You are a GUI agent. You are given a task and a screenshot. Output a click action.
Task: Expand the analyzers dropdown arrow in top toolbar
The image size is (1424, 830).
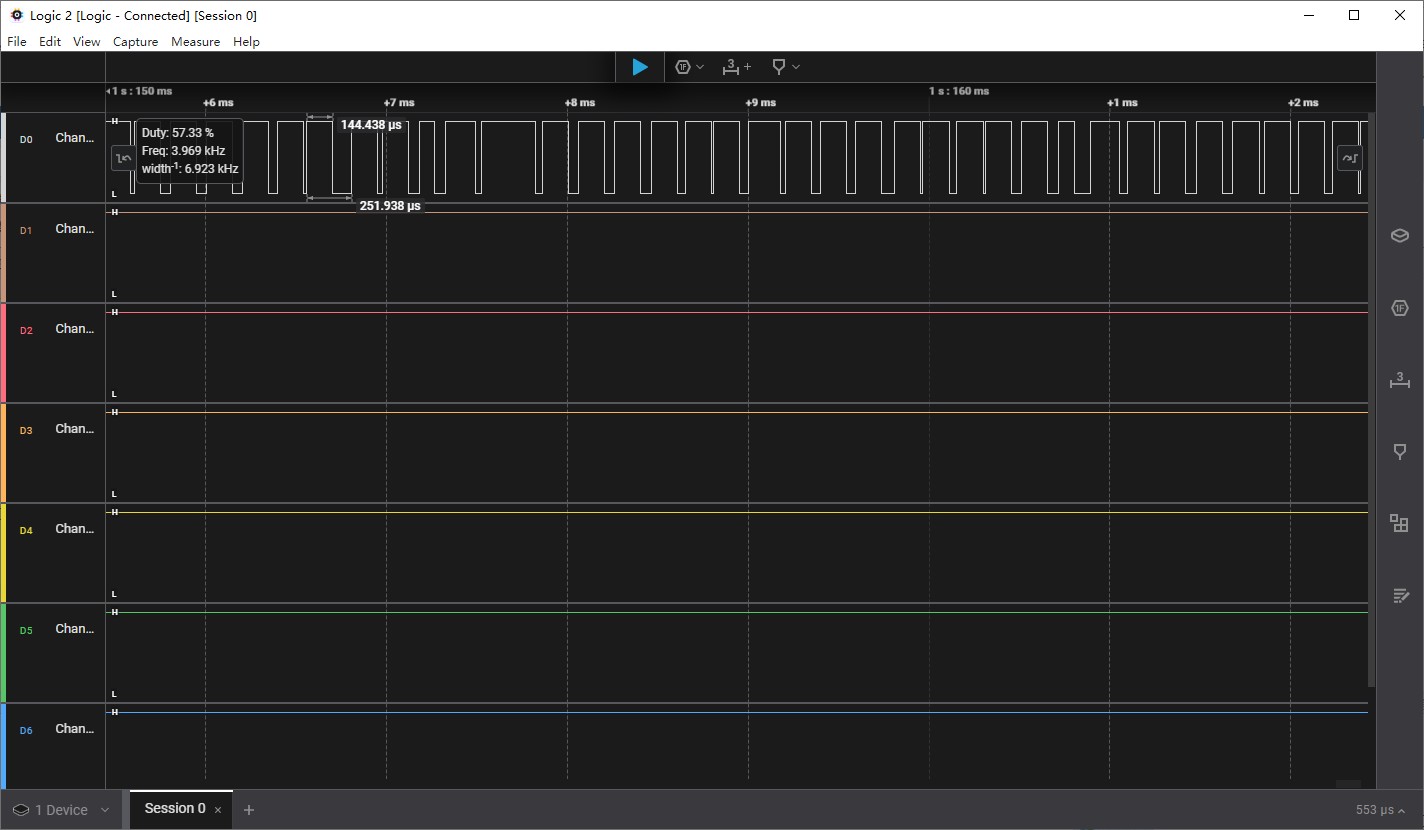click(700, 67)
